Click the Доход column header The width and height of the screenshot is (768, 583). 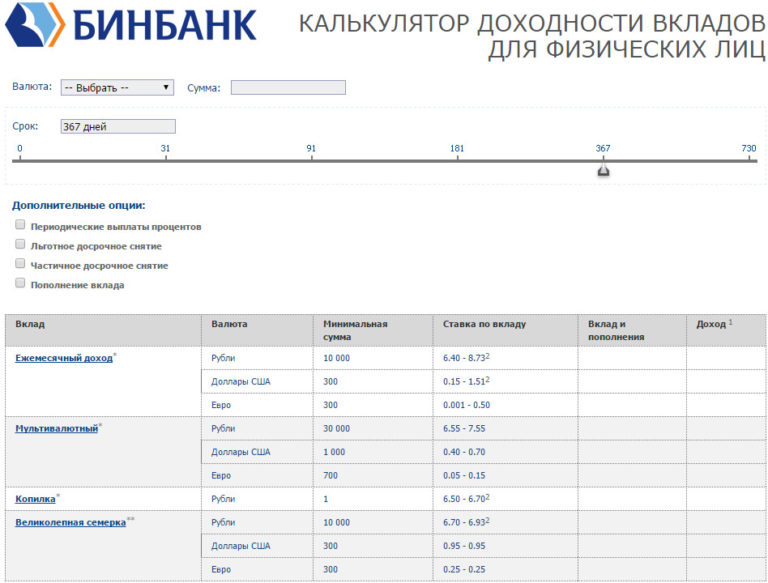click(x=726, y=331)
